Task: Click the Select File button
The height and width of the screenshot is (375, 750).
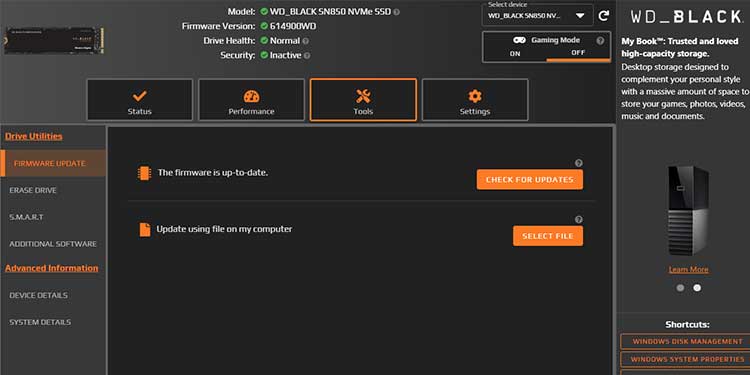Action: [548, 236]
